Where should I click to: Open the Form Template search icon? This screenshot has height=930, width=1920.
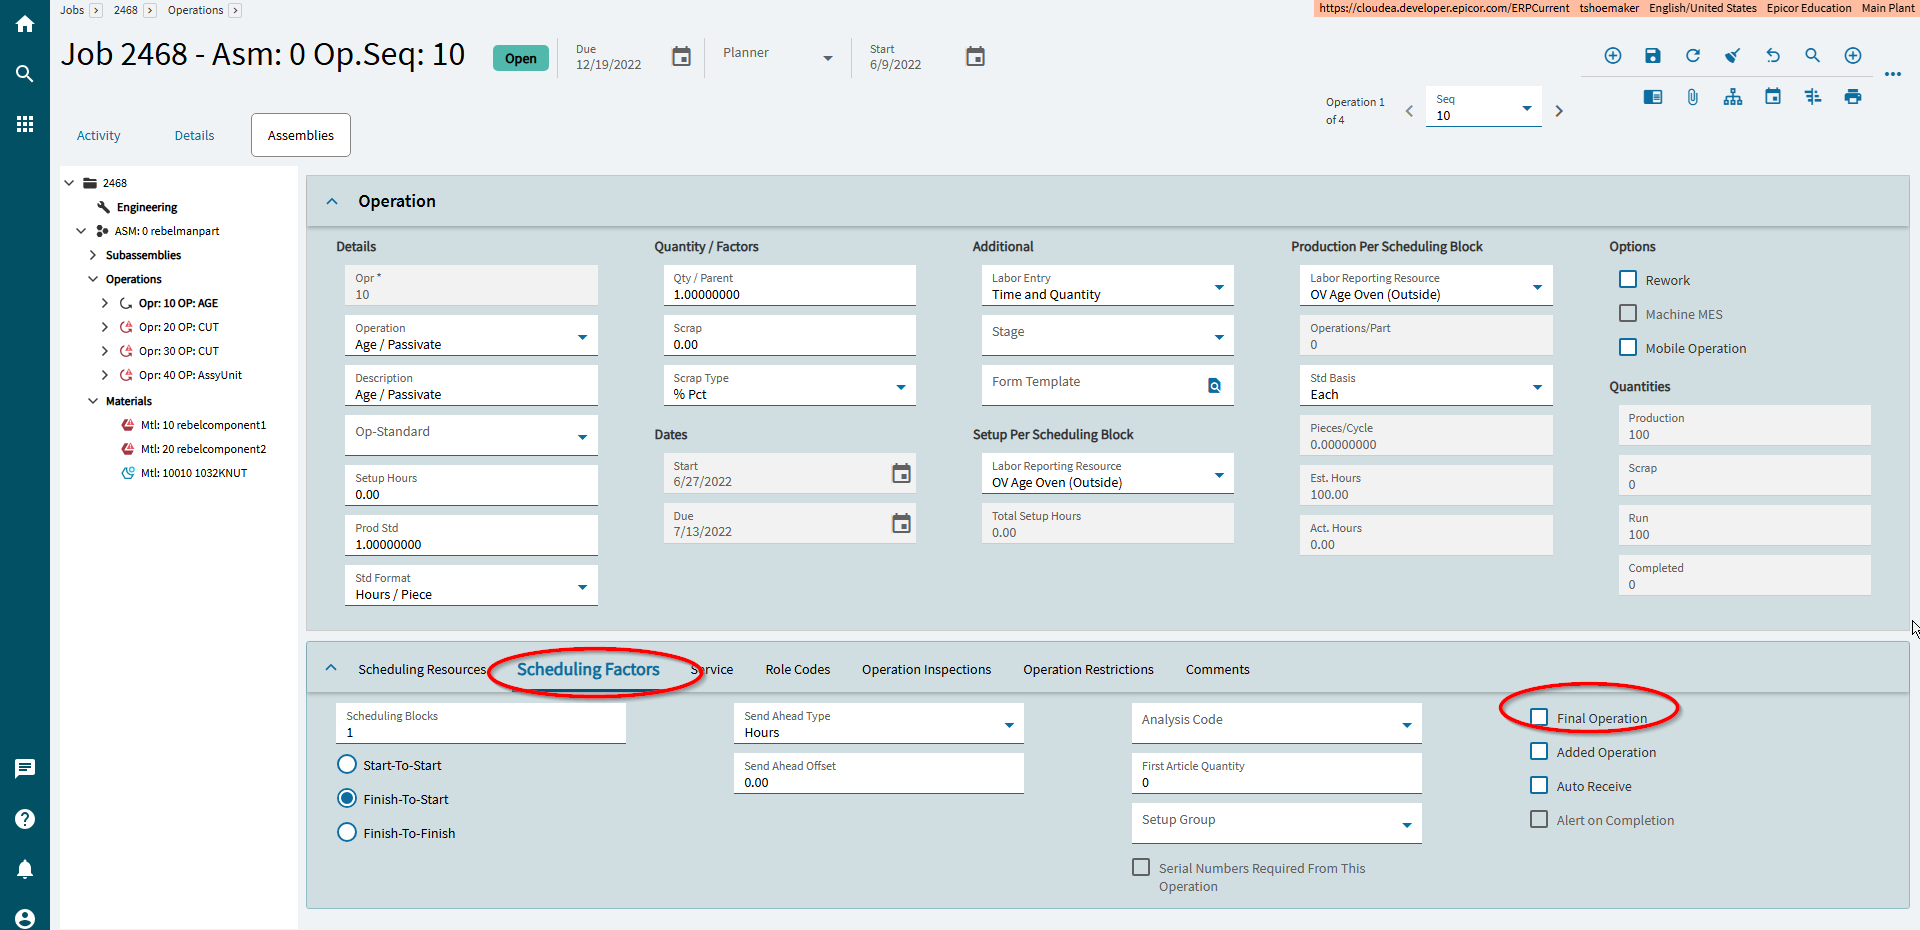coord(1214,386)
